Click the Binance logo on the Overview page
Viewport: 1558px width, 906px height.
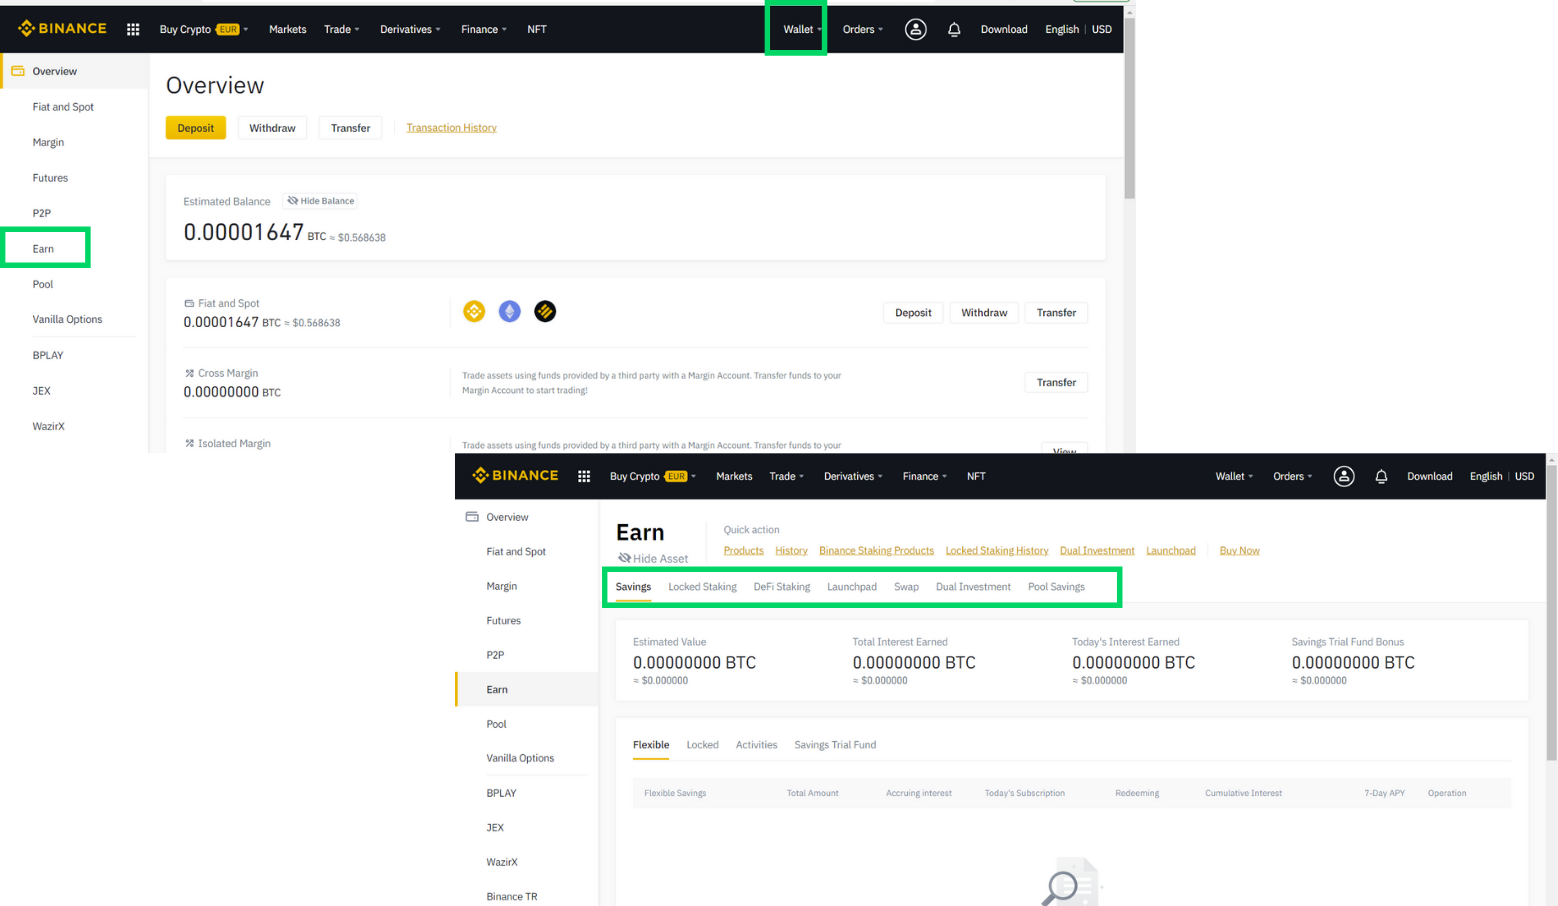coord(62,29)
